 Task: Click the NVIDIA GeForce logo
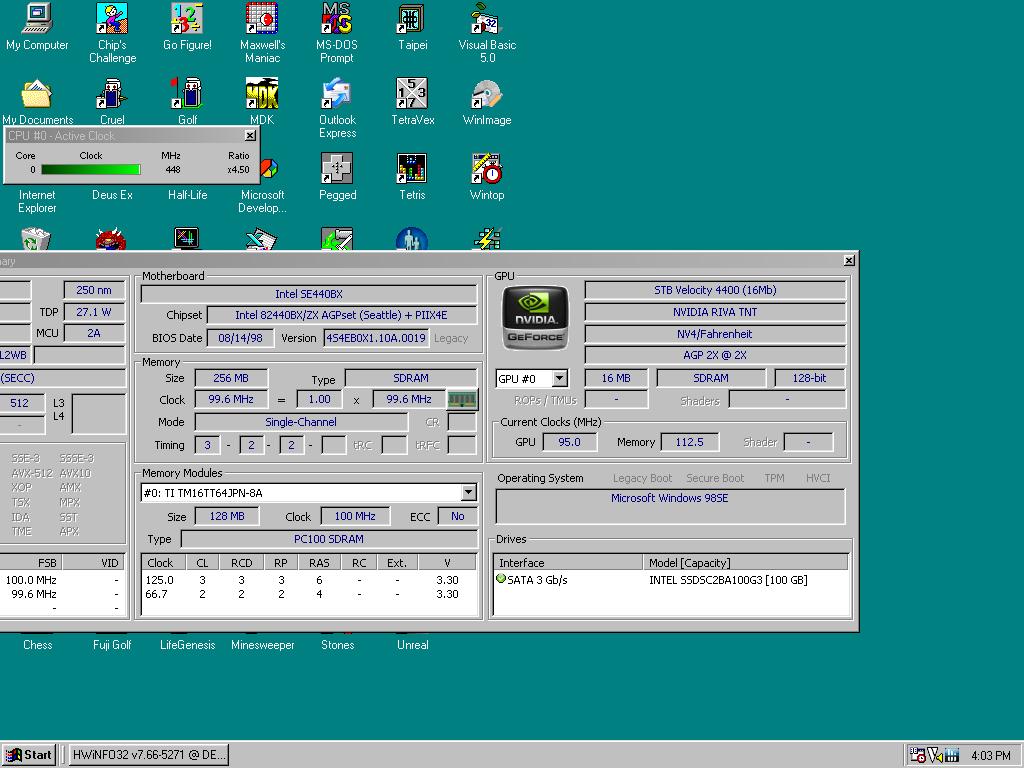535,318
